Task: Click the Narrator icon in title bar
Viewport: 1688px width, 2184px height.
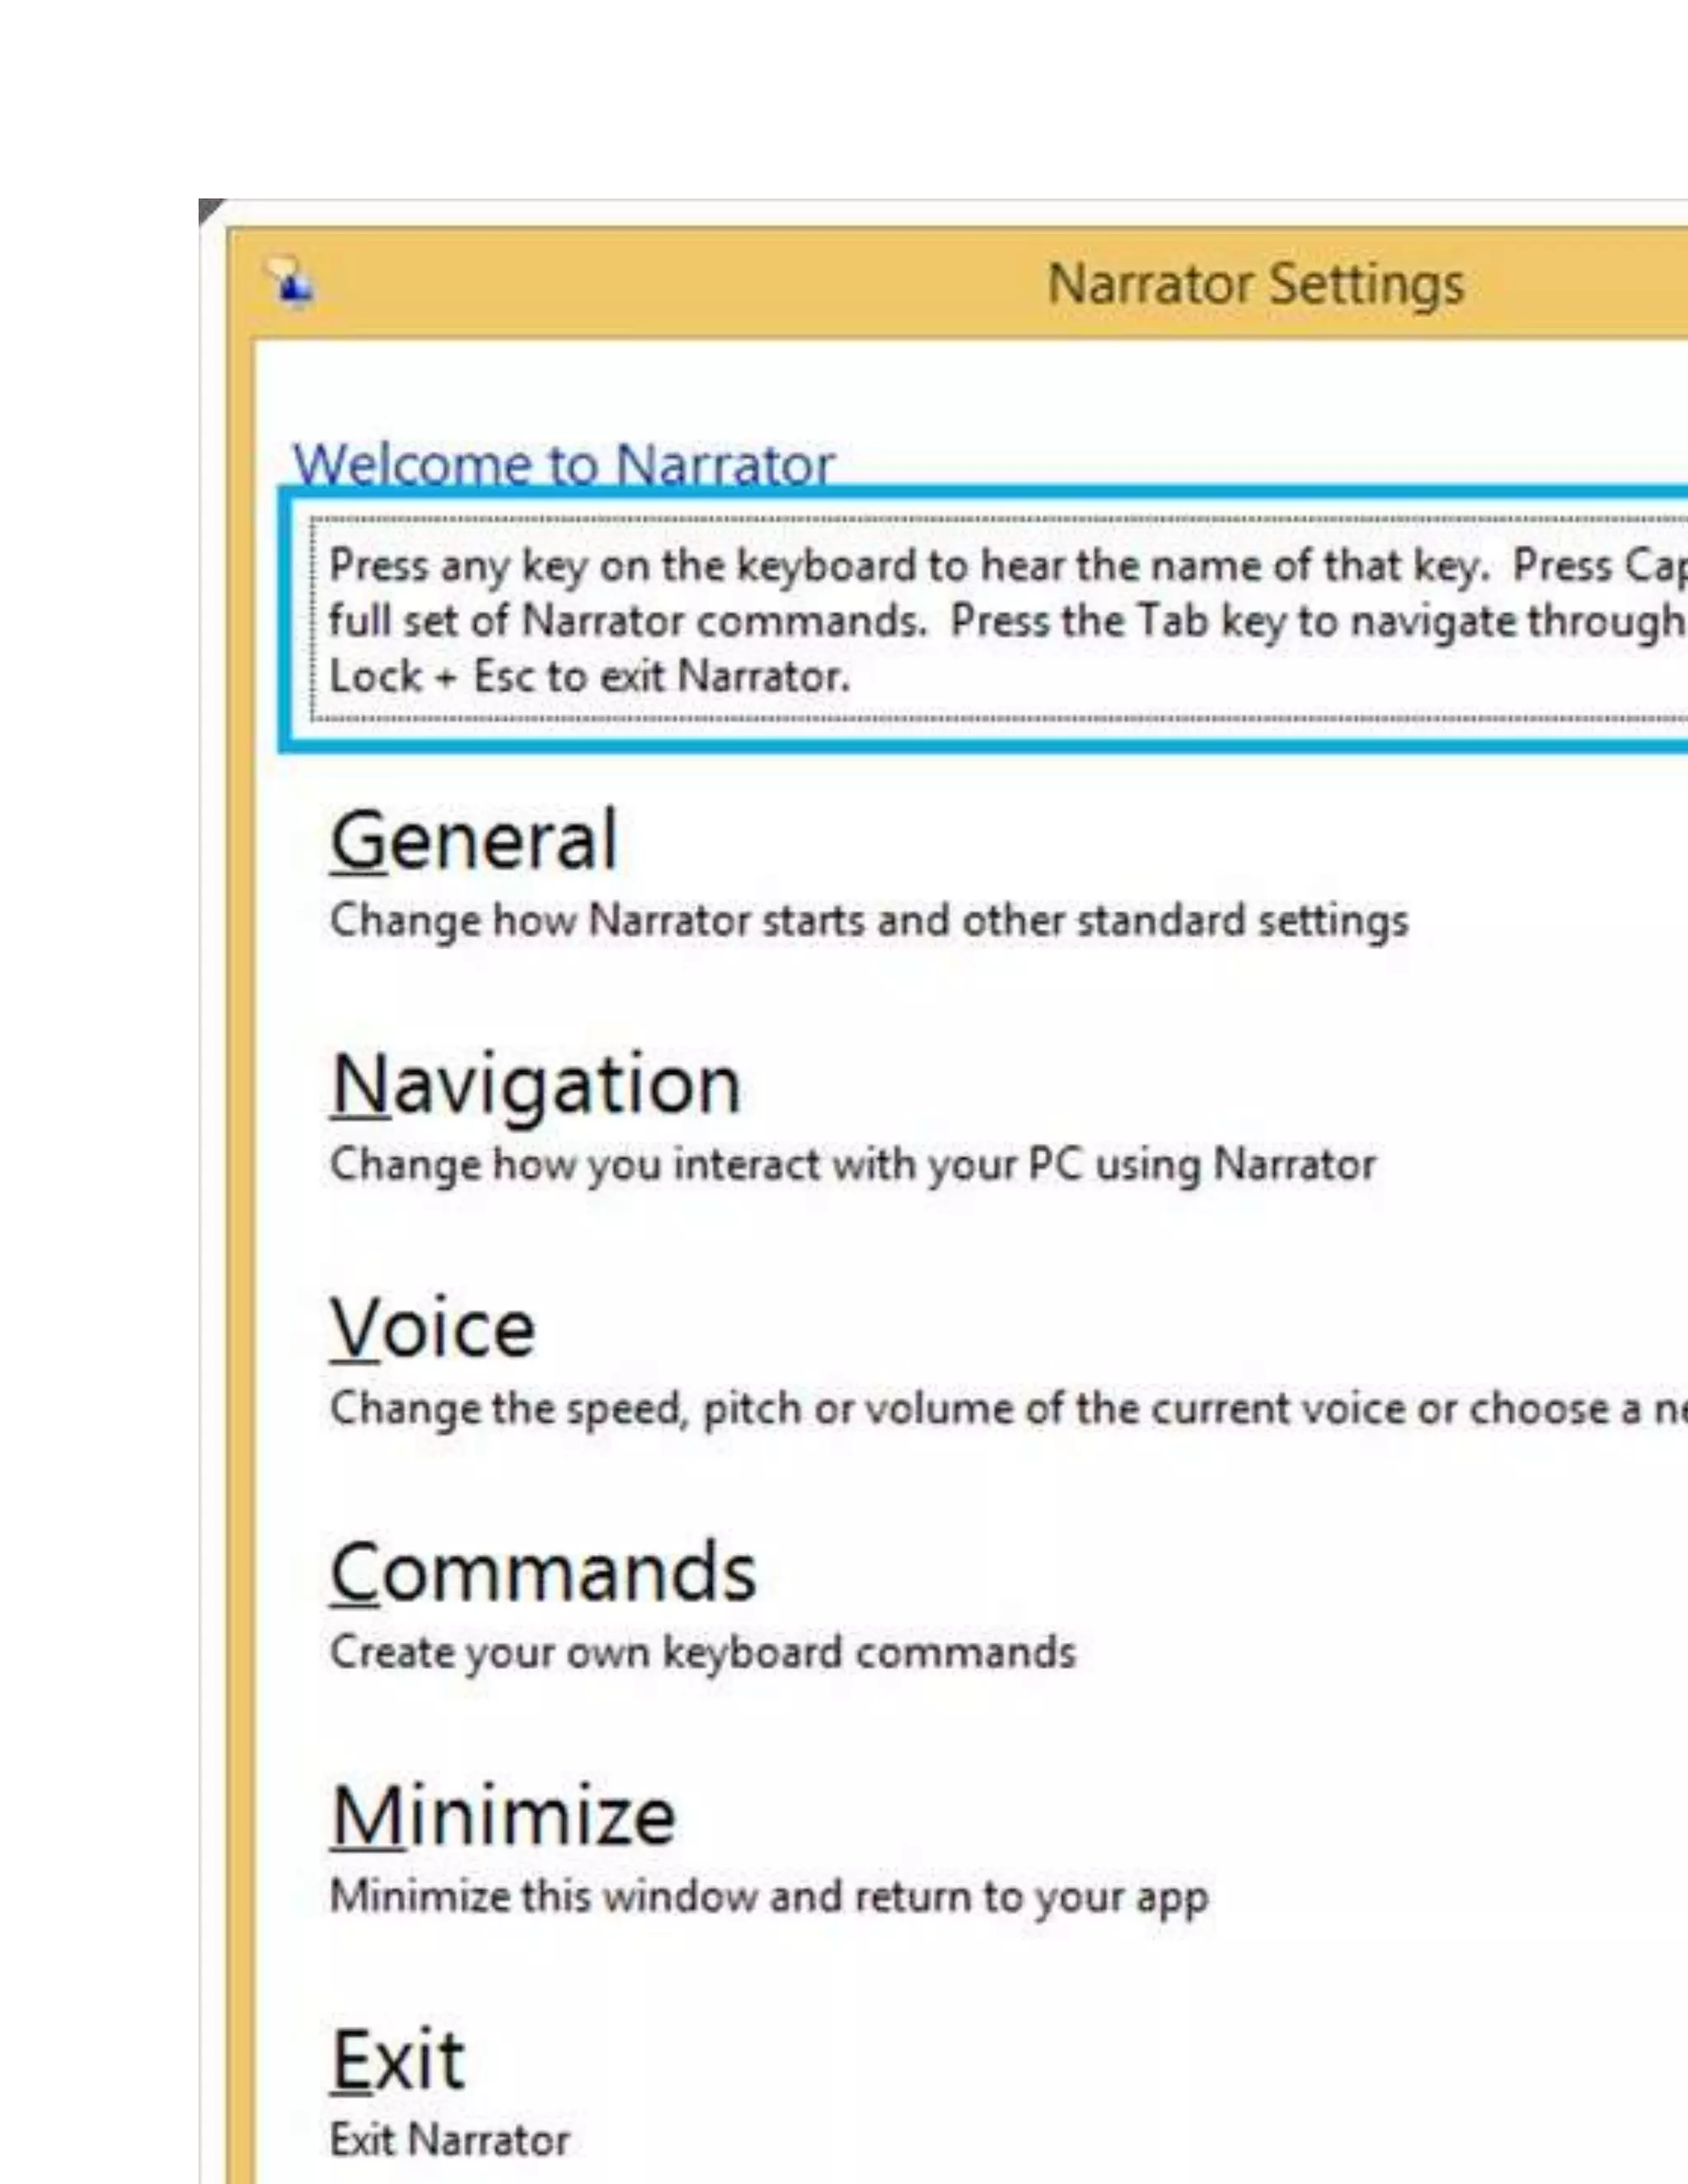Action: coord(291,283)
